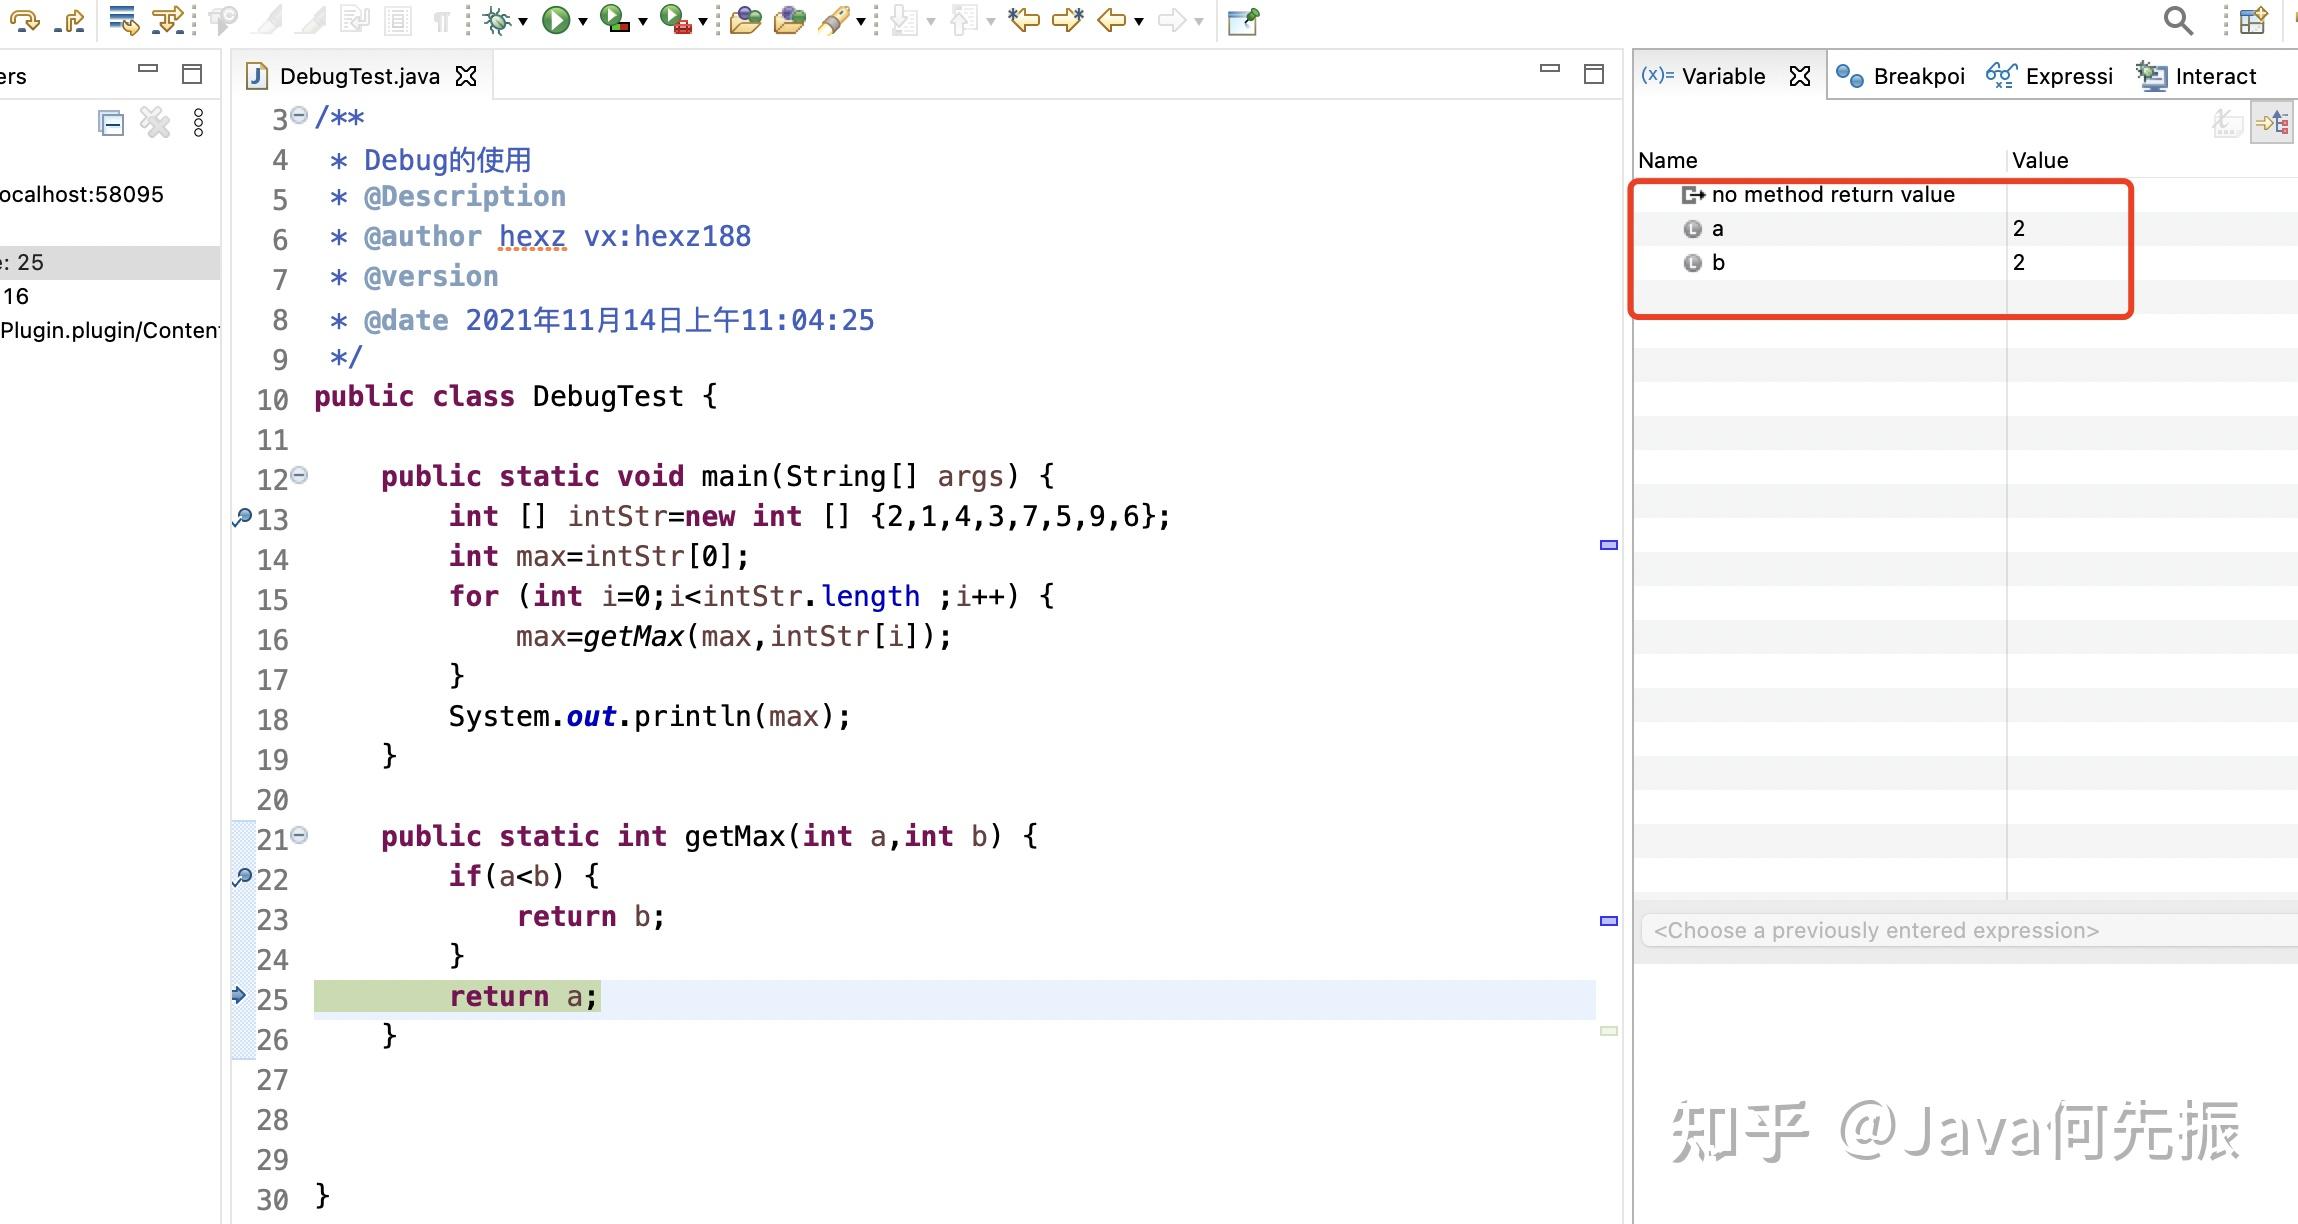Open the Debug button dropdown arrow

pos(523,21)
